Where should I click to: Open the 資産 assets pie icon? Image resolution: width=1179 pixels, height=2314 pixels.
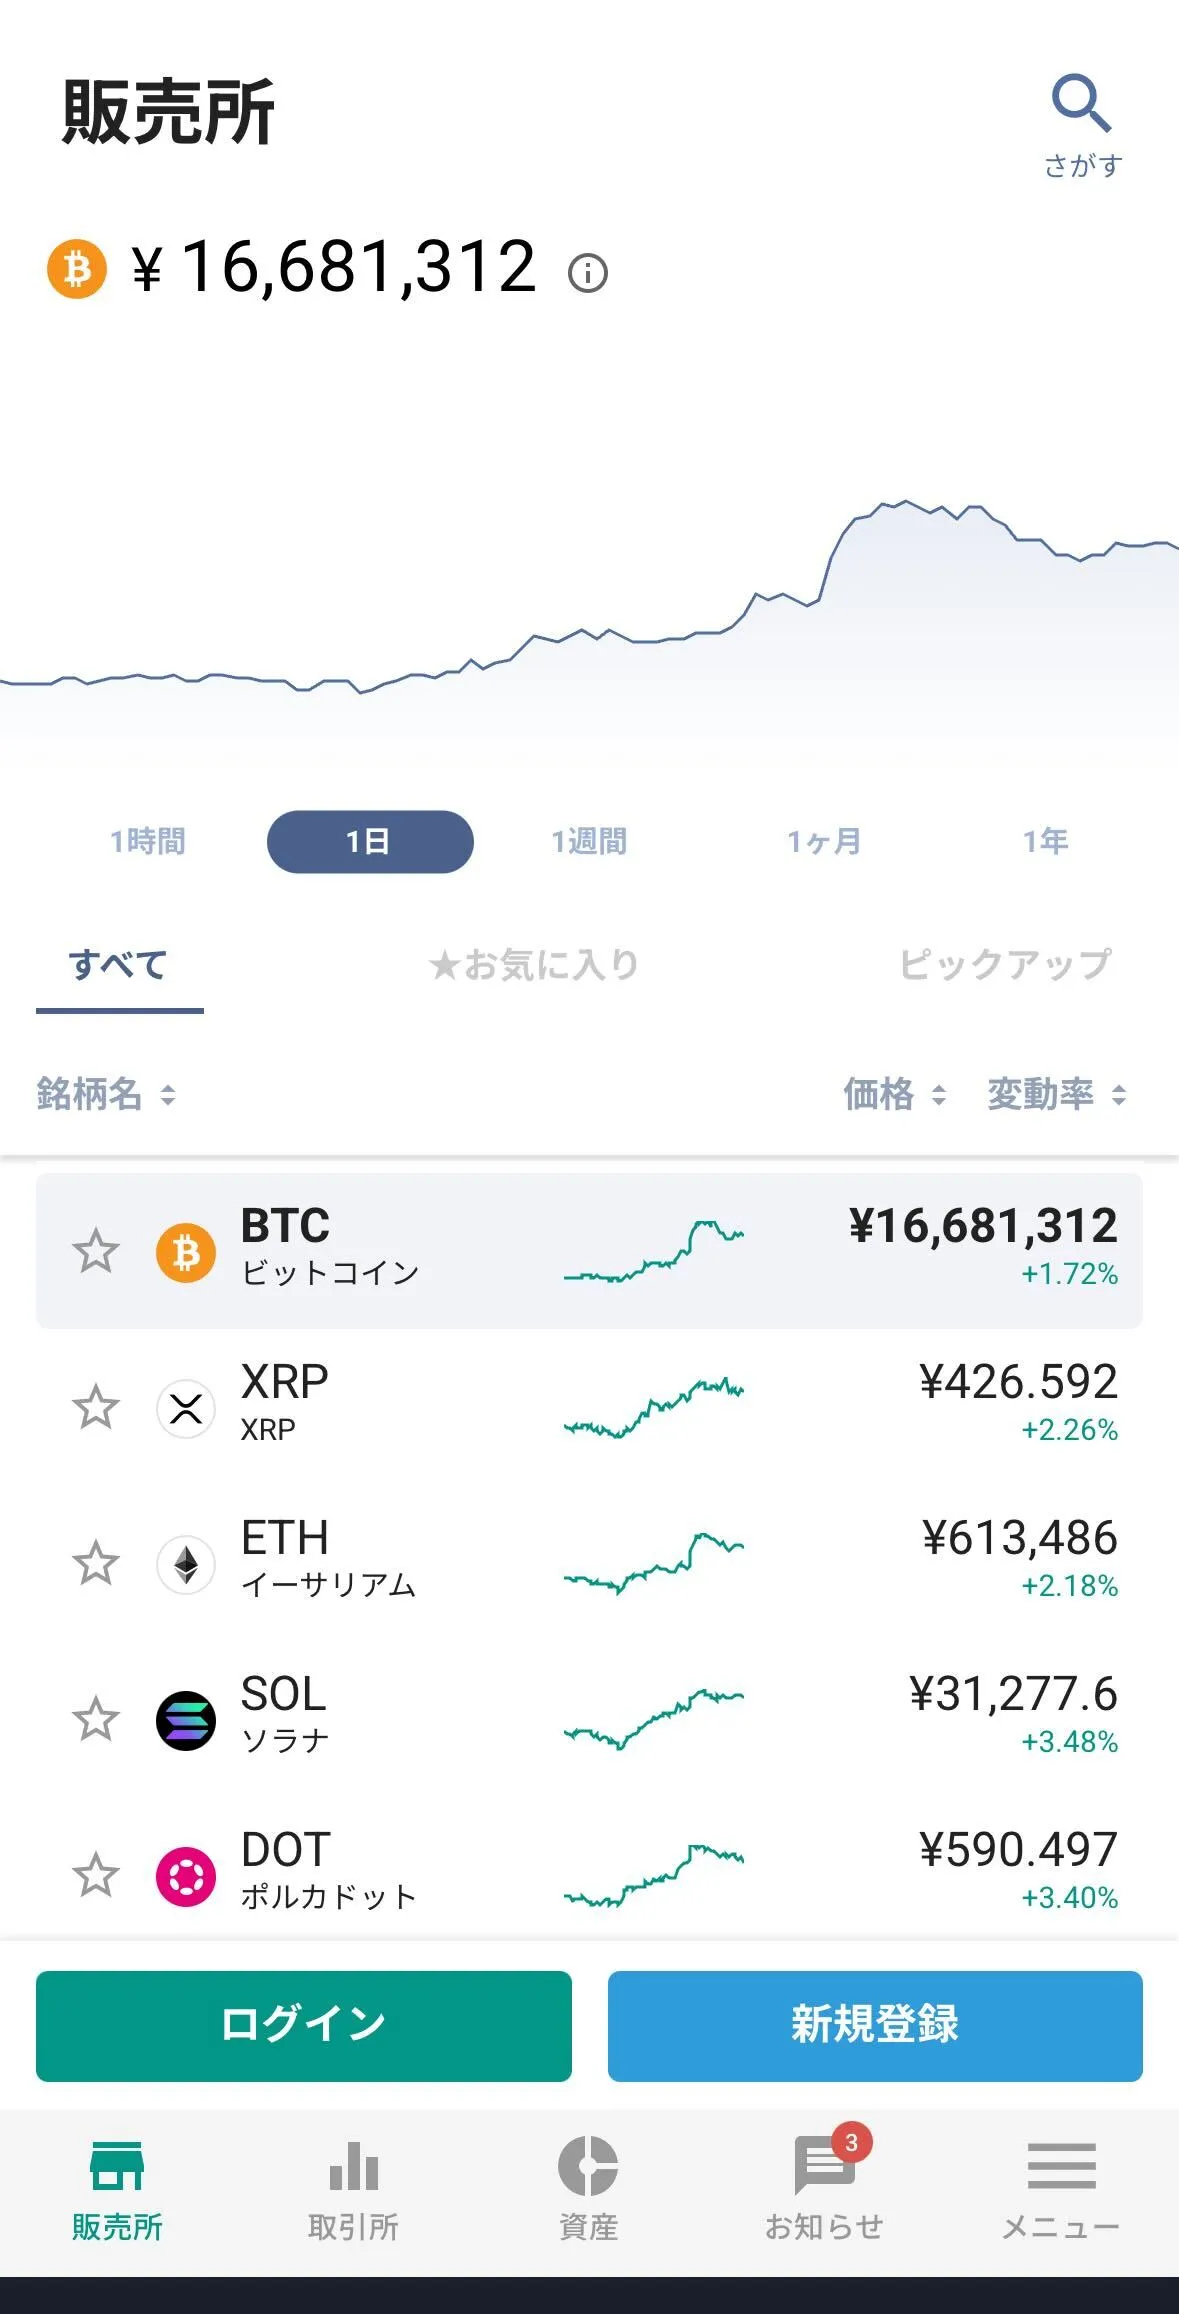point(588,2166)
